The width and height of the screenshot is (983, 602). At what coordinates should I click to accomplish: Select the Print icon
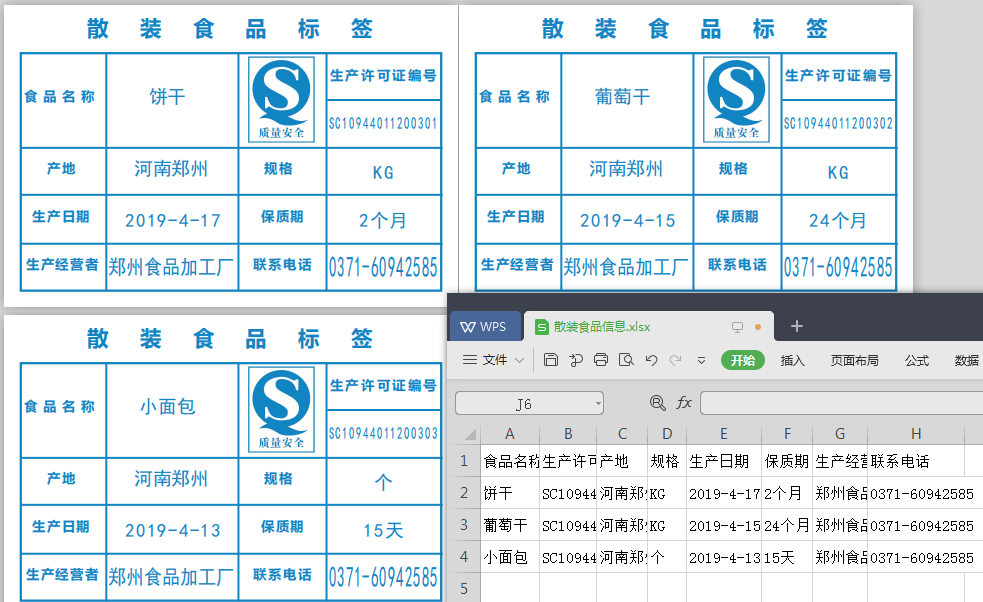tap(600, 361)
